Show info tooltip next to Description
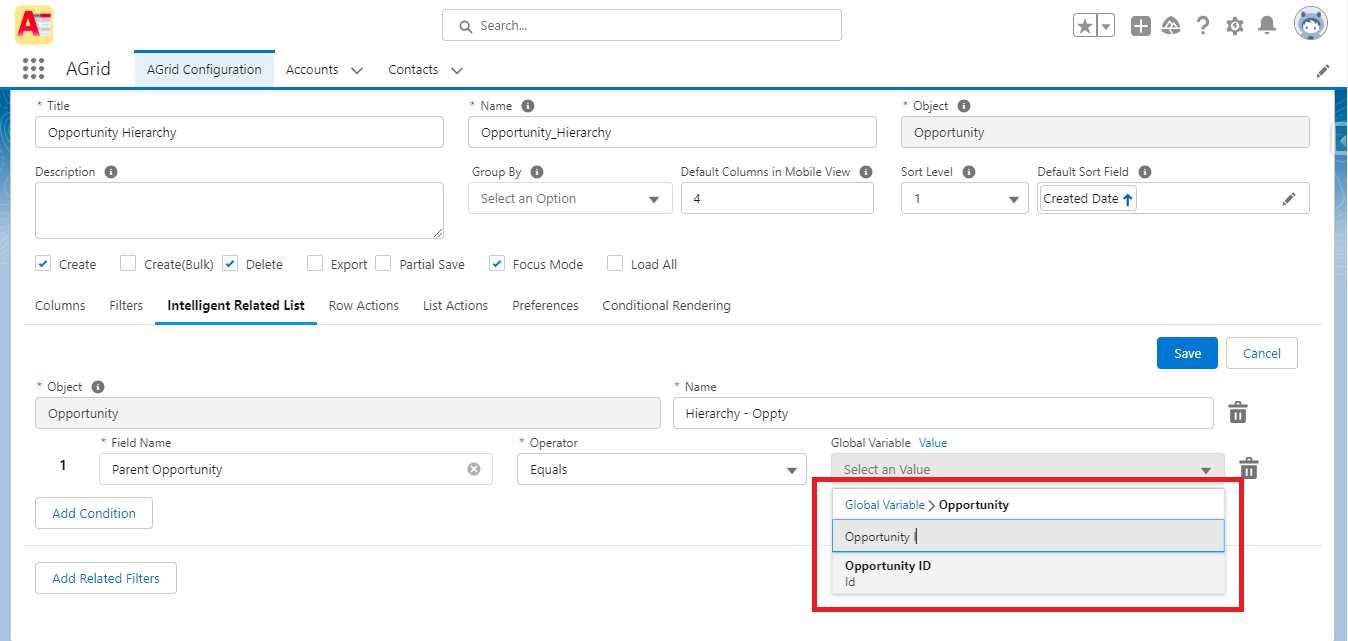Viewport: 1348px width, 641px height. click(111, 172)
